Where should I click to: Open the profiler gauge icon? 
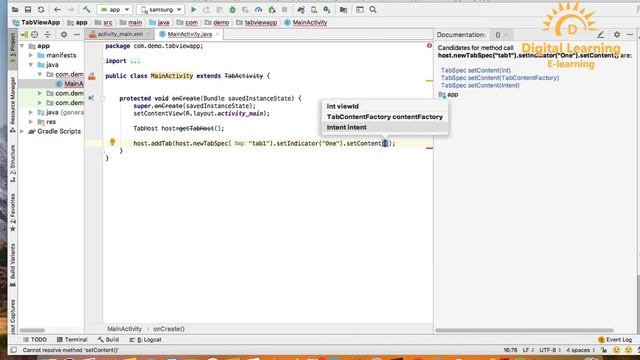(x=258, y=9)
